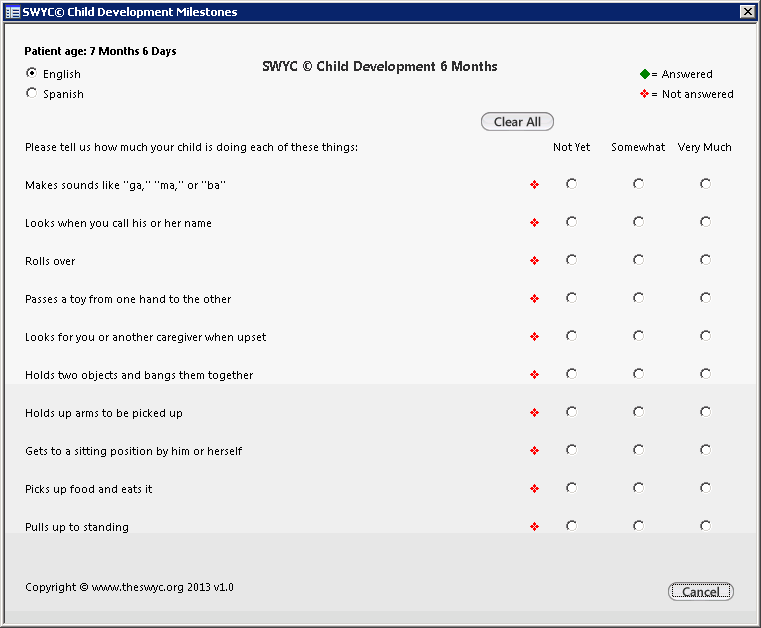Answer Somewhat for 'Holds two objects and bangs them'

point(638,374)
